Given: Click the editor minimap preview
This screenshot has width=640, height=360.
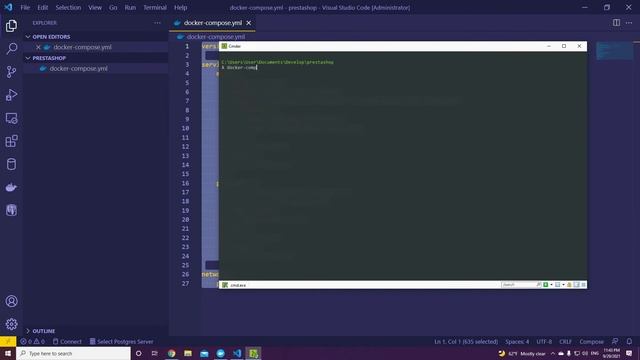Looking at the screenshot, I should point(614,51).
